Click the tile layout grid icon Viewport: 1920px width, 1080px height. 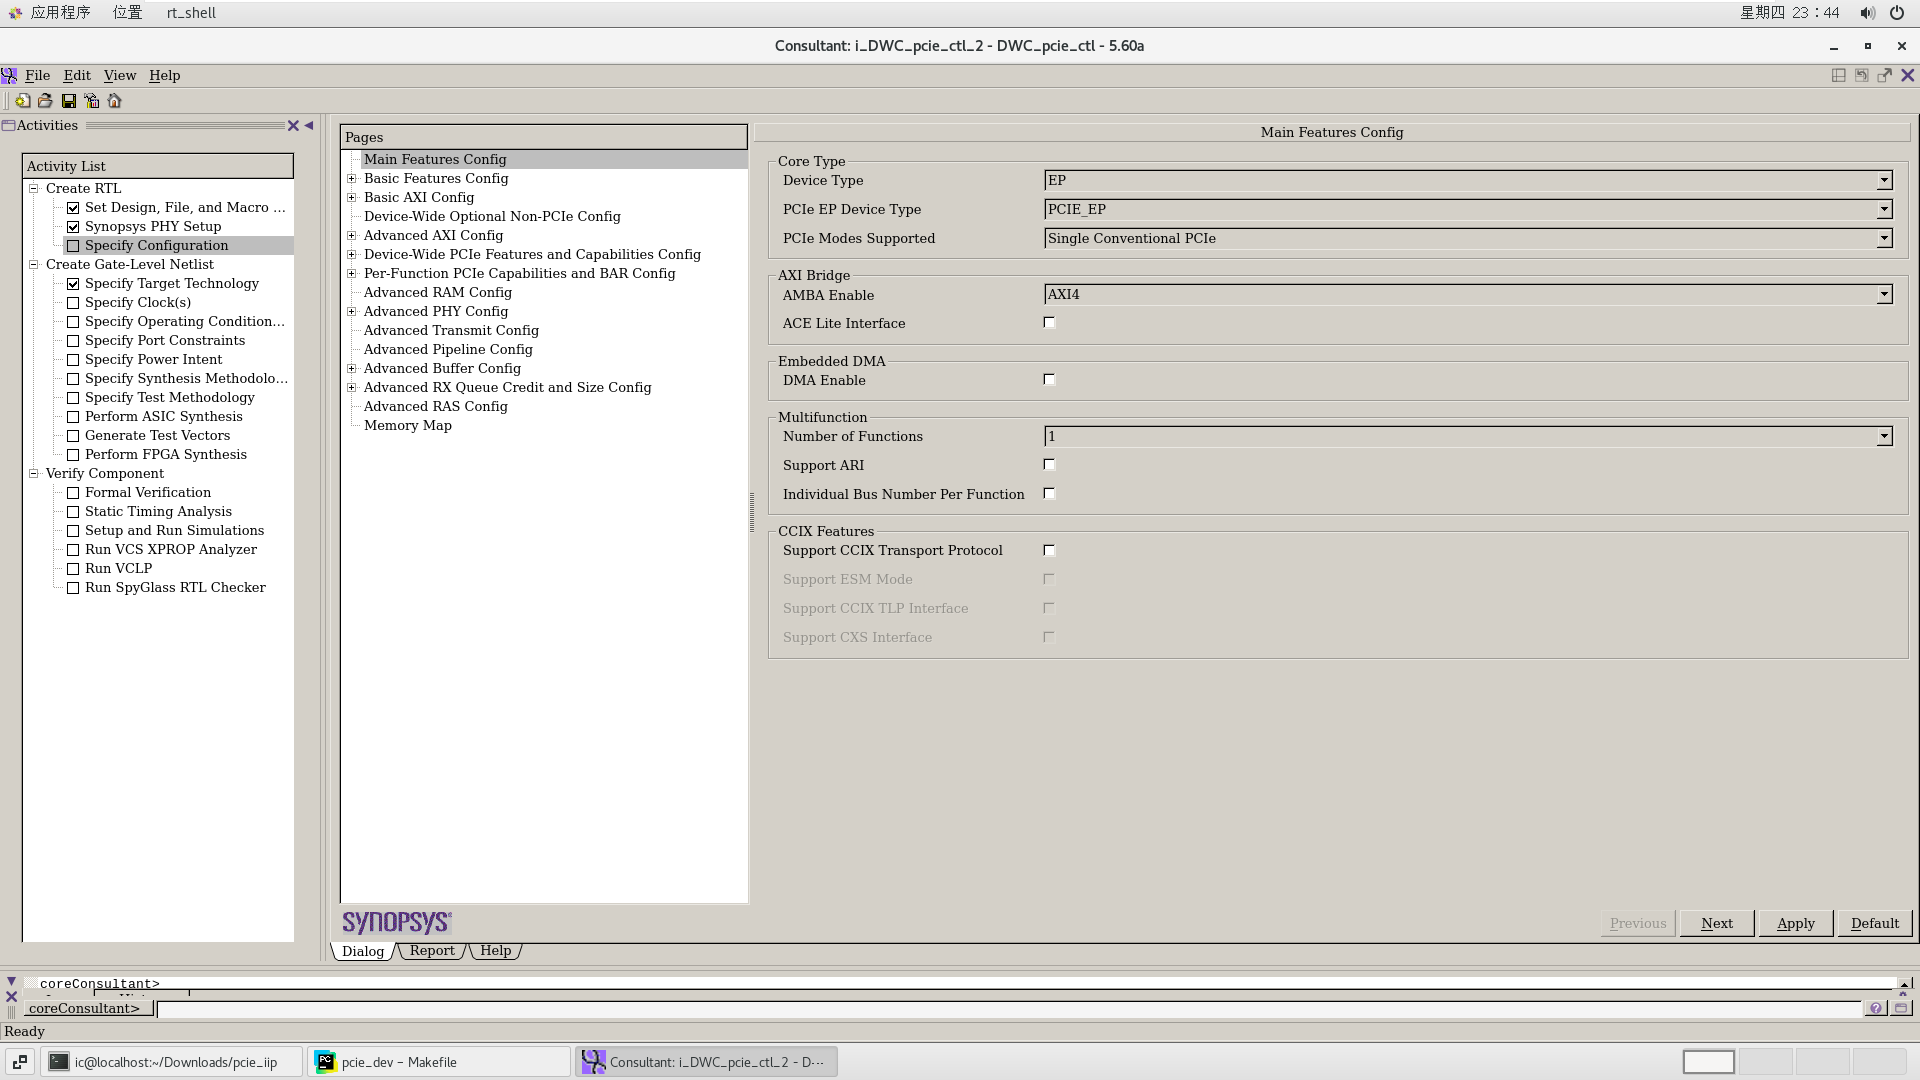(x=1838, y=76)
